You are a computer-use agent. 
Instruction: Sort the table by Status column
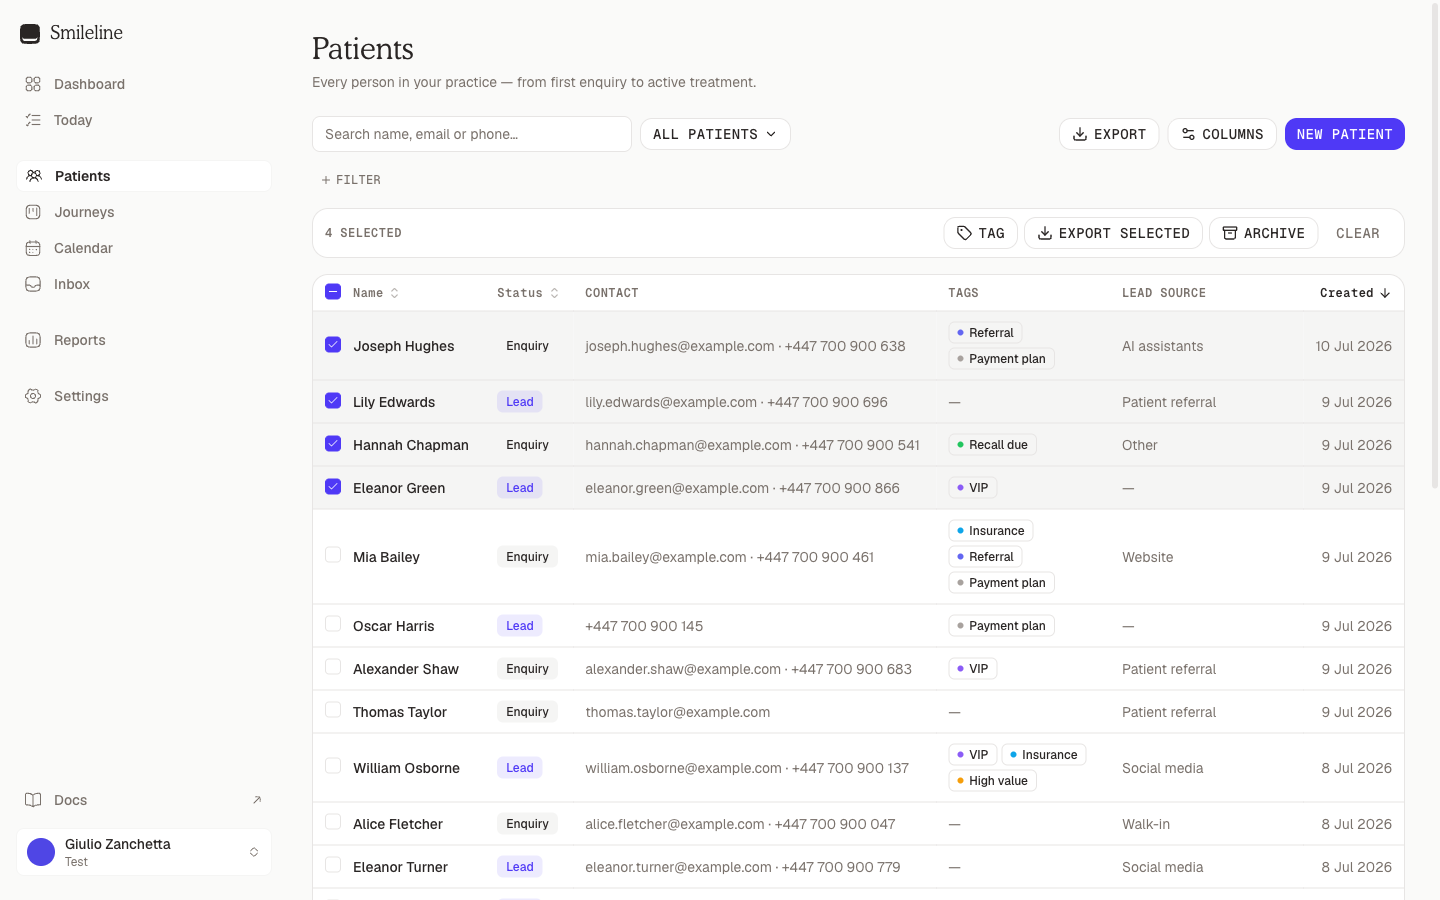click(x=528, y=293)
